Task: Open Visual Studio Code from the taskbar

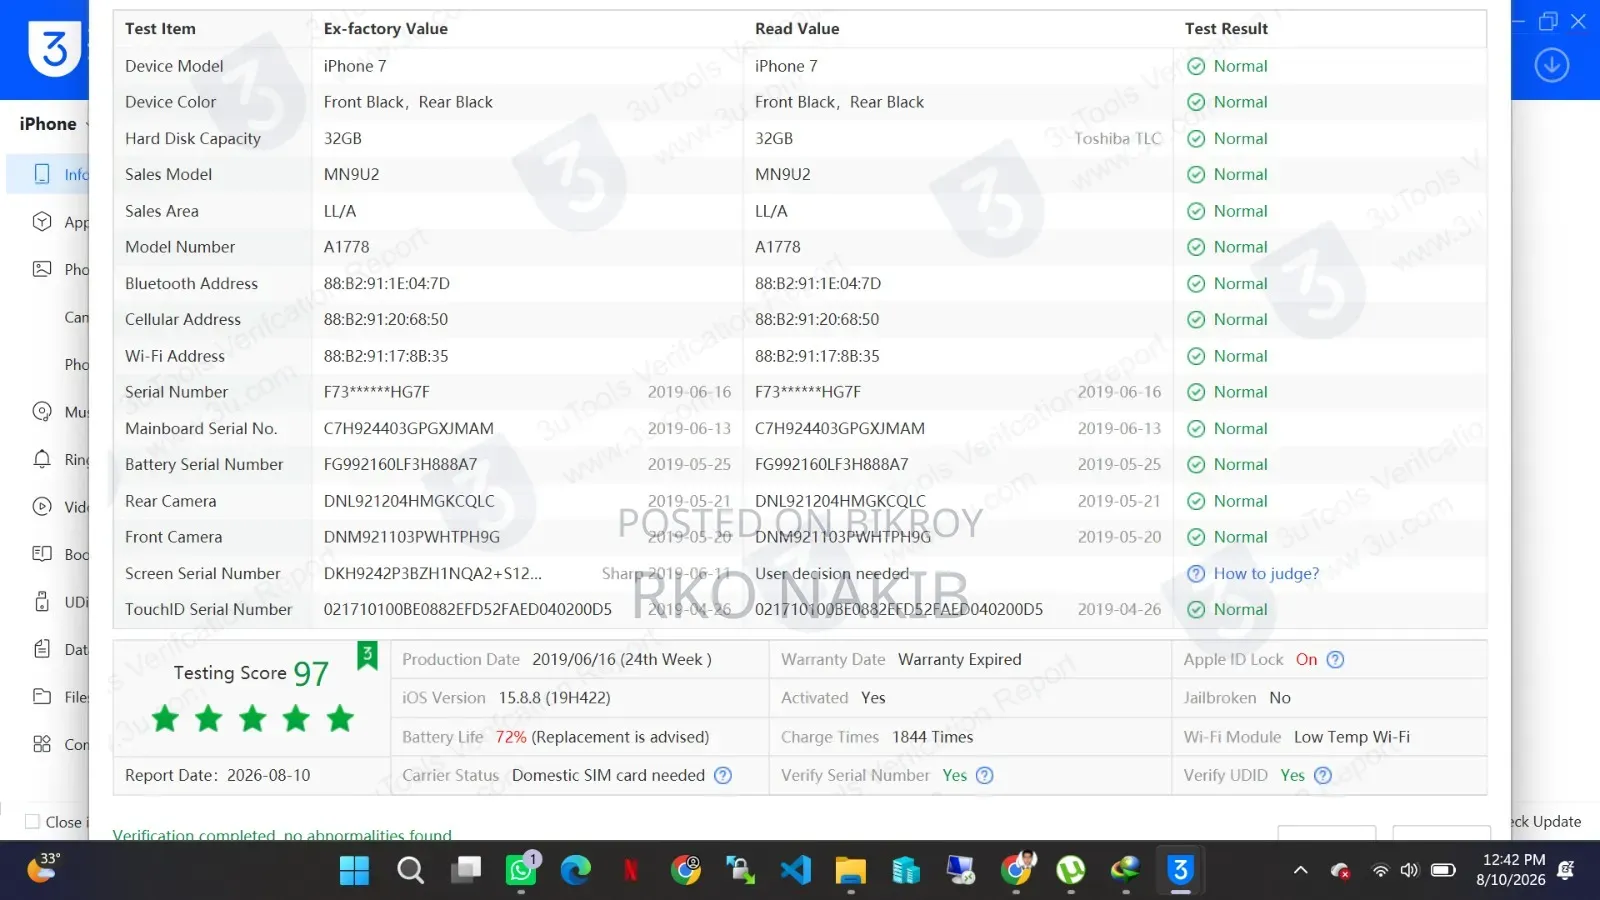Action: [x=796, y=871]
